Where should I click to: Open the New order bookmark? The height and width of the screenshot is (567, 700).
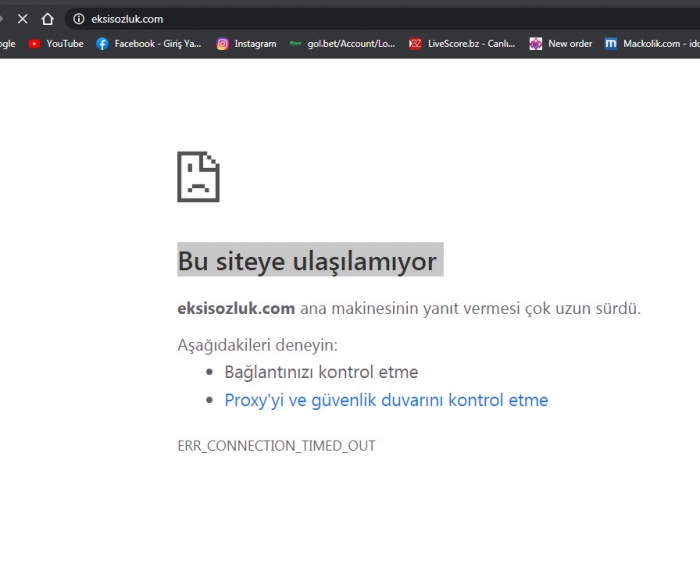coord(561,44)
